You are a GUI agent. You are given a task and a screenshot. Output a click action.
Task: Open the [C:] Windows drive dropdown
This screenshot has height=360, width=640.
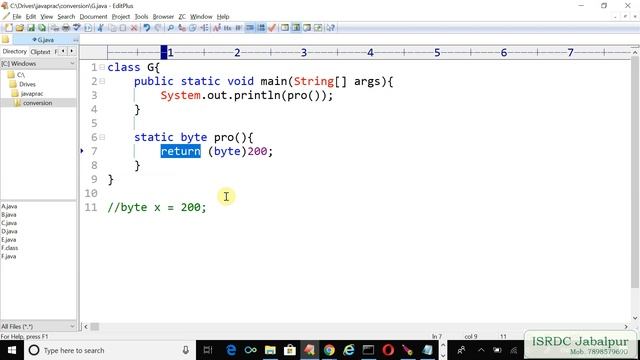(72, 64)
